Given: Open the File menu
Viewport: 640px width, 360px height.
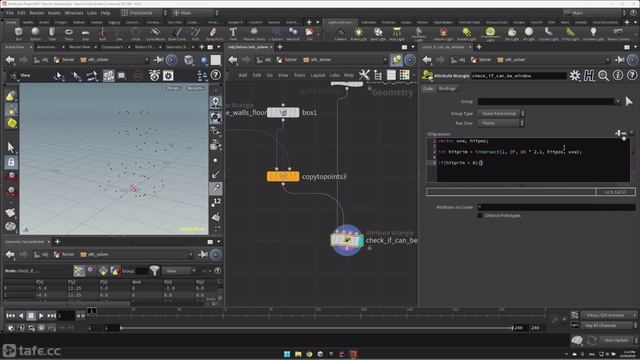Looking at the screenshot, I should [10, 13].
